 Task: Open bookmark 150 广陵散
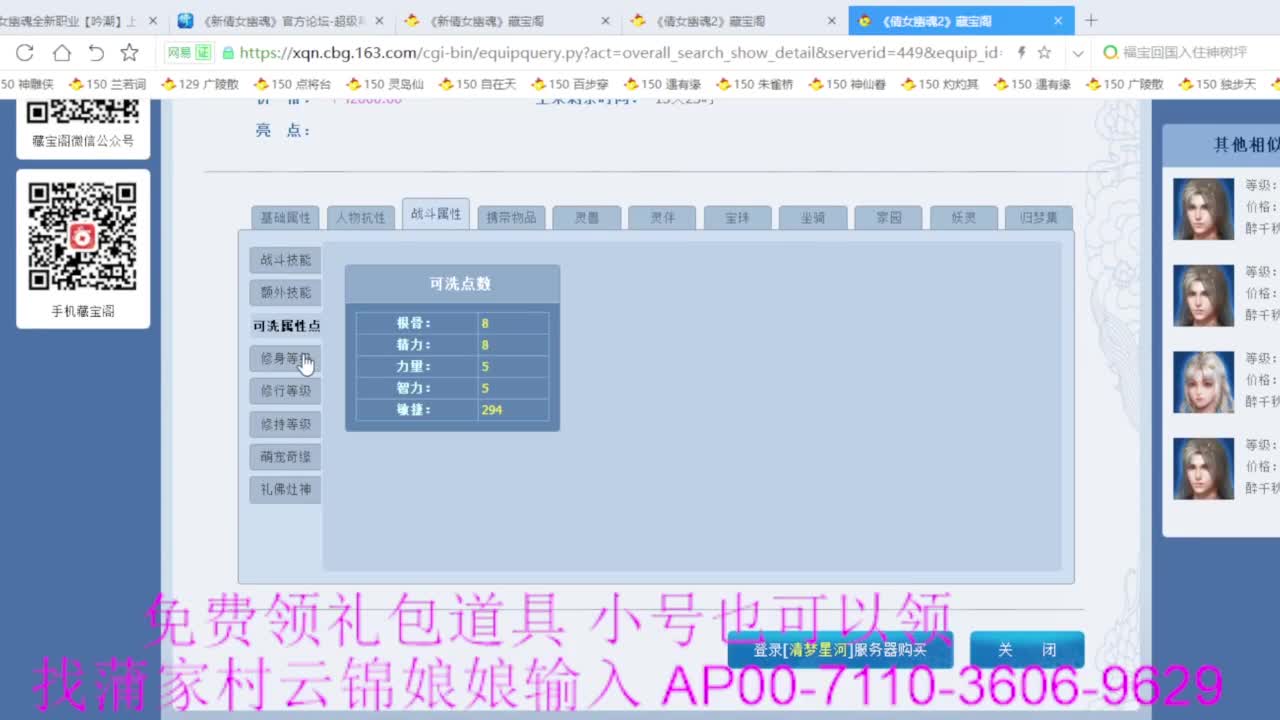[x=1125, y=85]
